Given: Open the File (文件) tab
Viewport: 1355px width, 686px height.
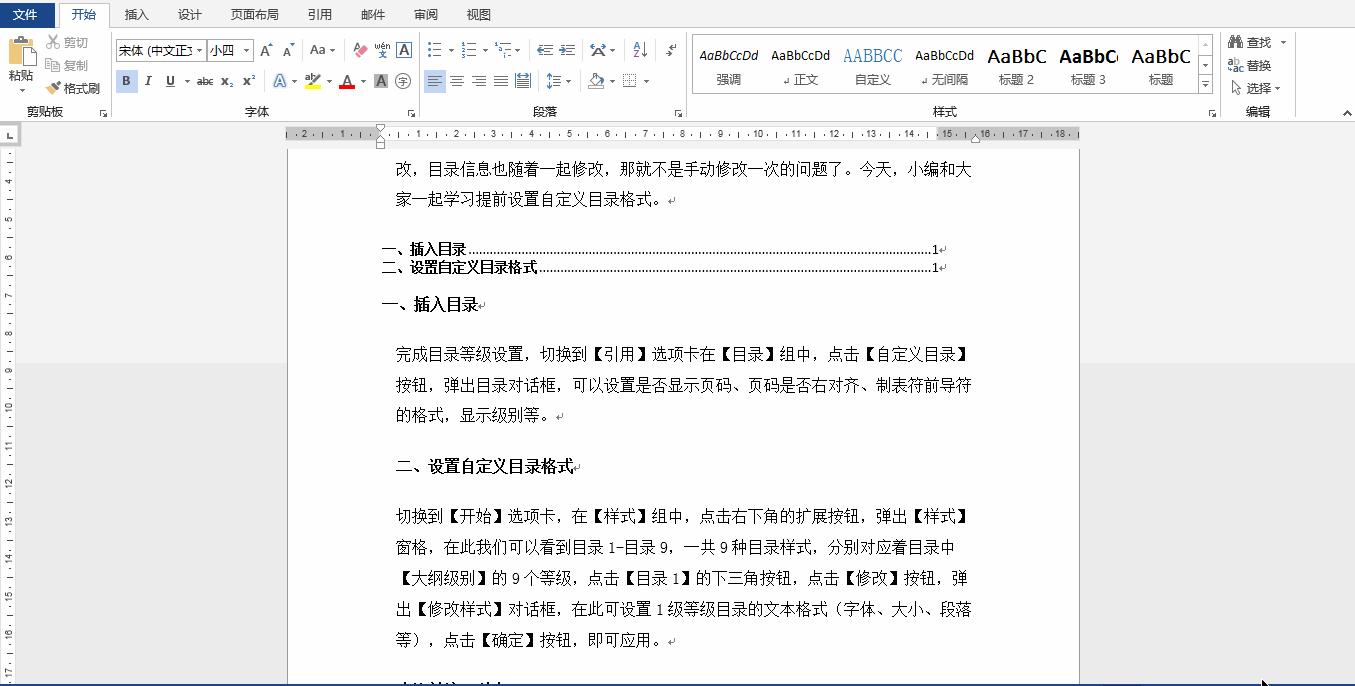Looking at the screenshot, I should click(x=25, y=15).
